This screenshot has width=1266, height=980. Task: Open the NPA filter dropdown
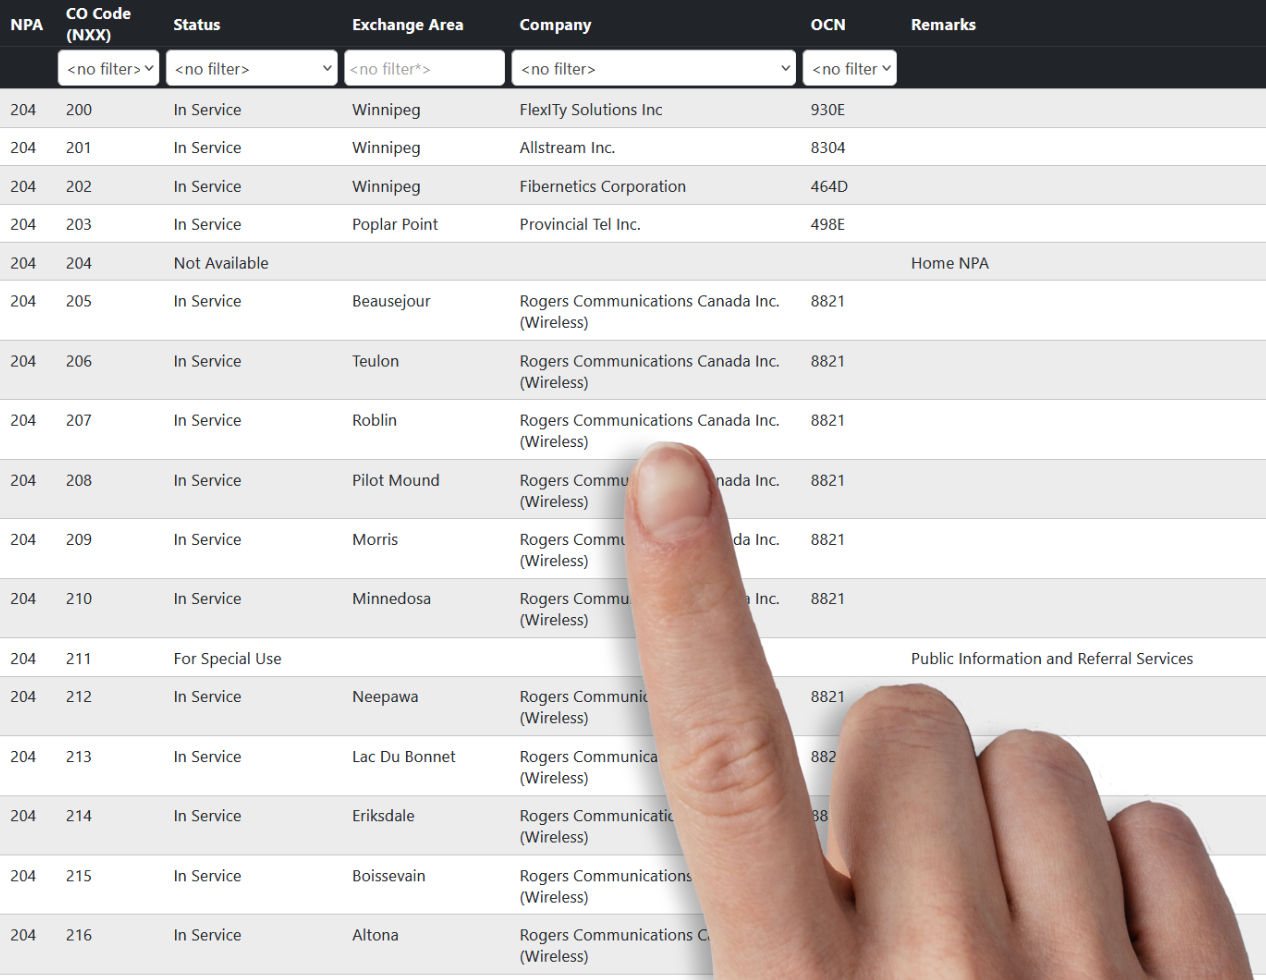coord(108,68)
